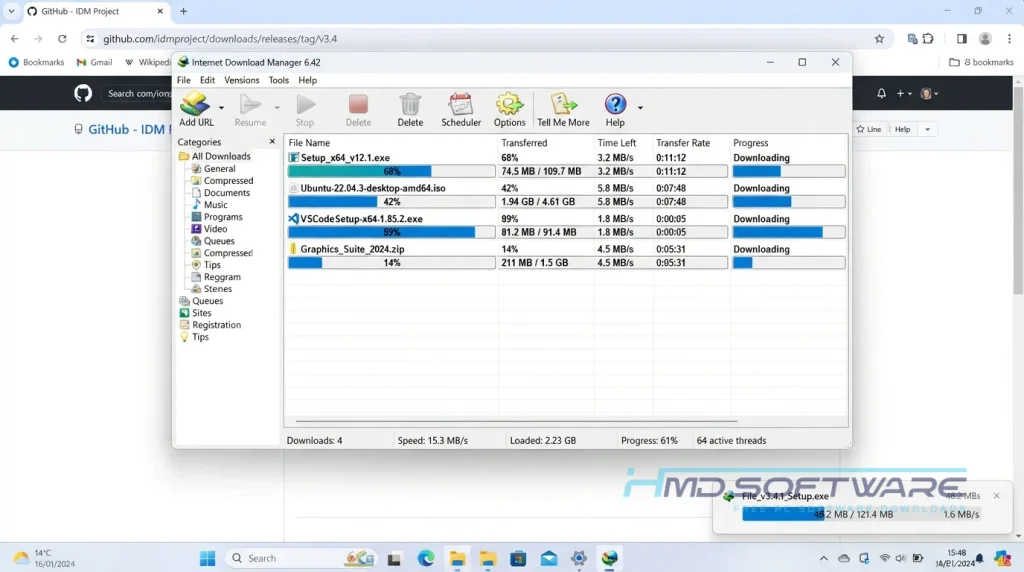Open Settings gear in taskbar

point(579,558)
